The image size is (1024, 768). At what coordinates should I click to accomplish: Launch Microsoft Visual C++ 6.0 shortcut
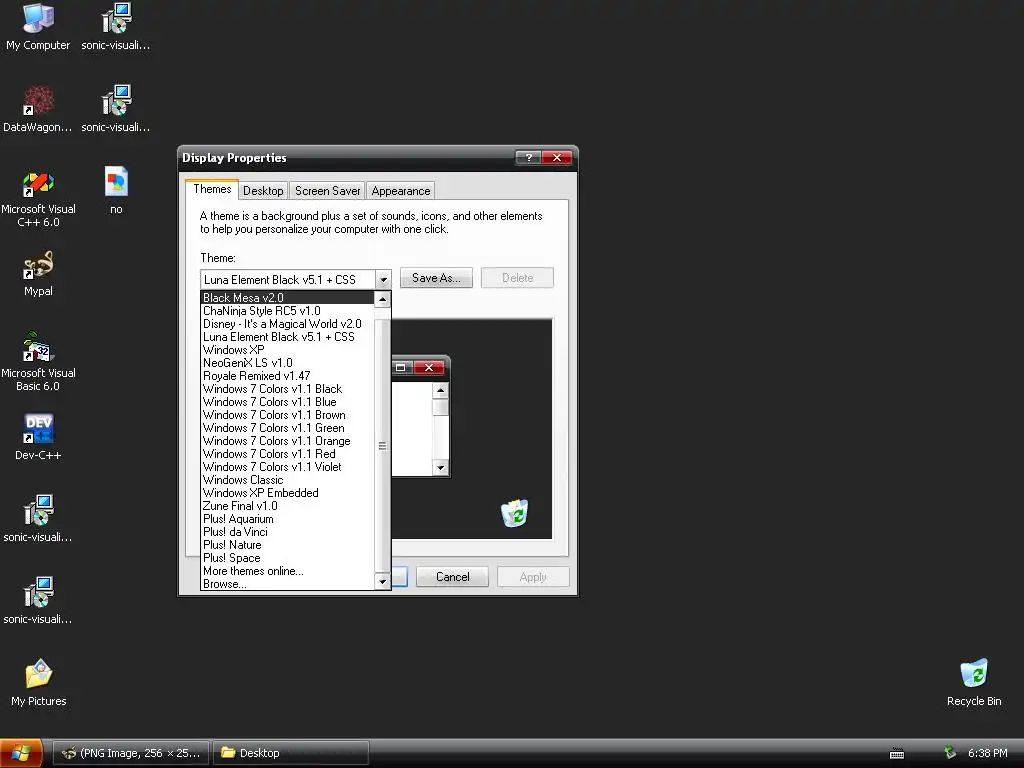click(38, 198)
